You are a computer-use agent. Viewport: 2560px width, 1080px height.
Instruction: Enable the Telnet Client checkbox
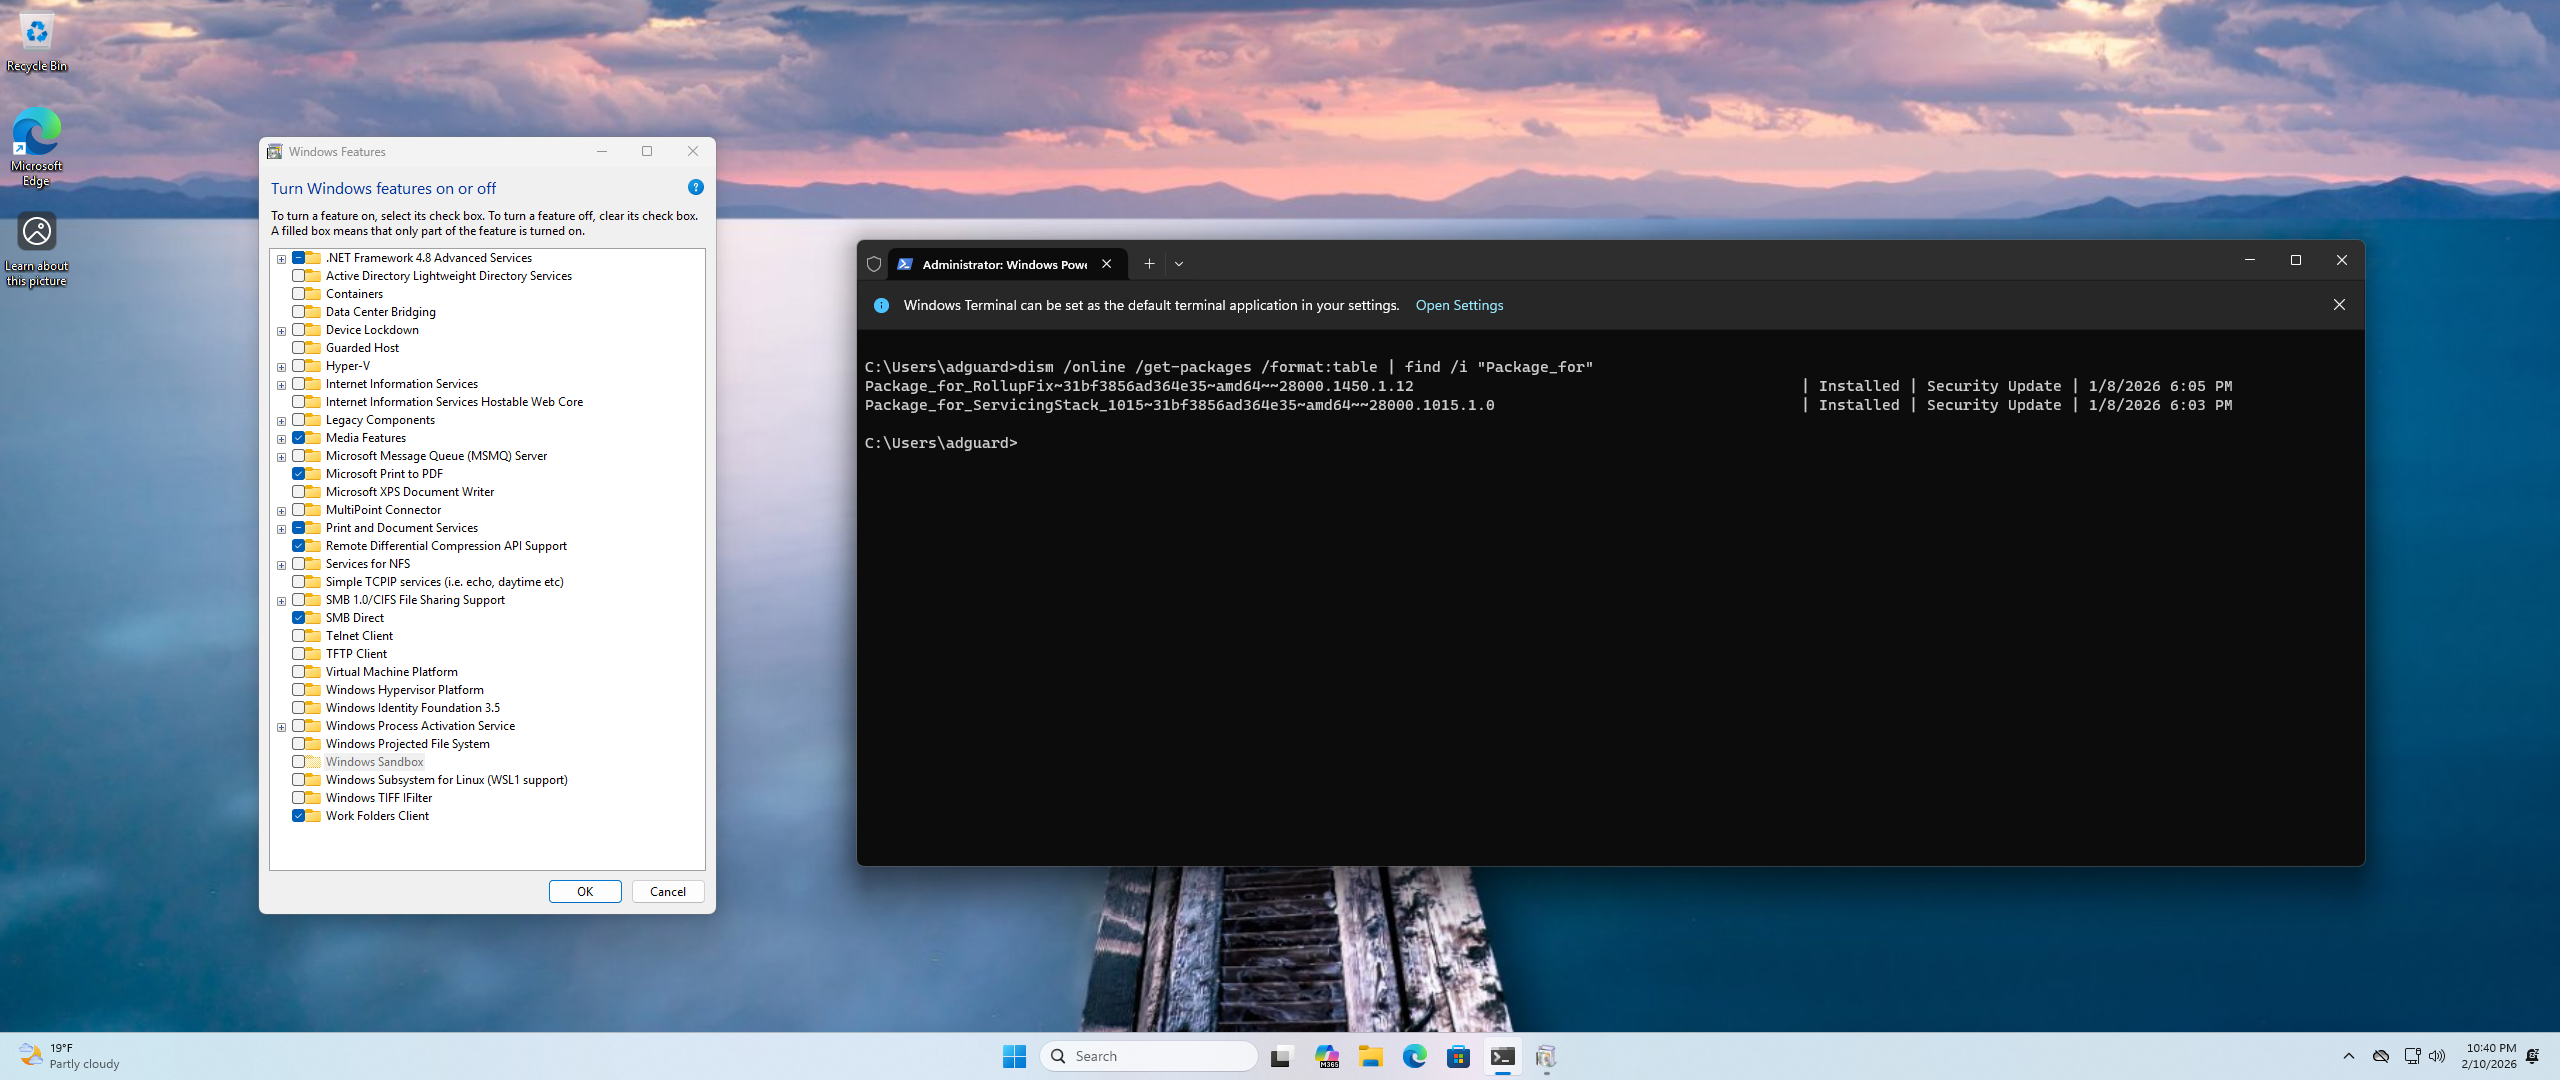[298, 636]
